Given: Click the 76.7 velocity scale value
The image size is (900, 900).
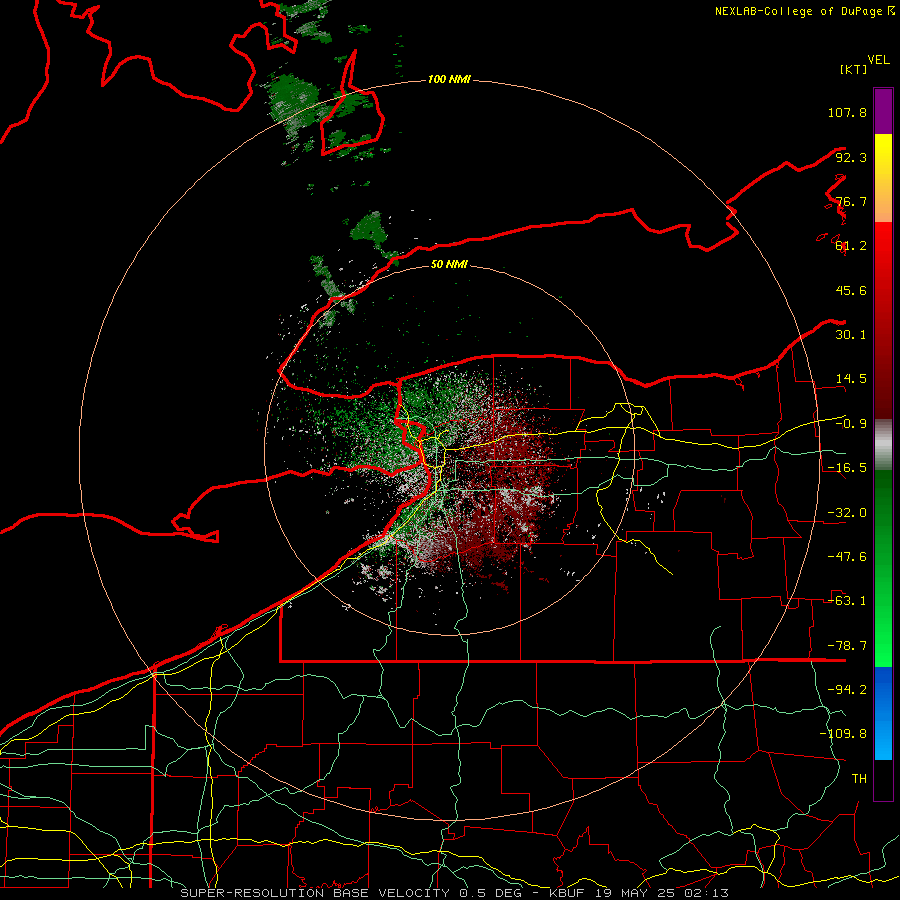Looking at the screenshot, I should point(851,201).
